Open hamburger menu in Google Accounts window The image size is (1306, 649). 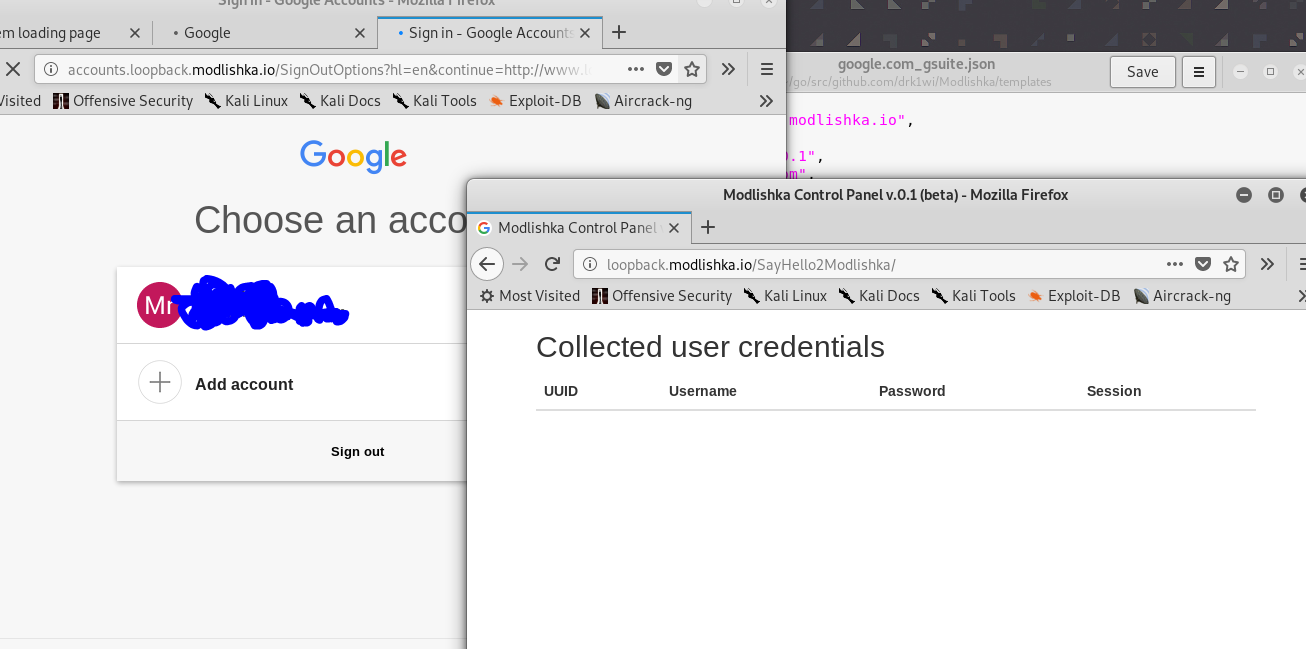point(767,69)
